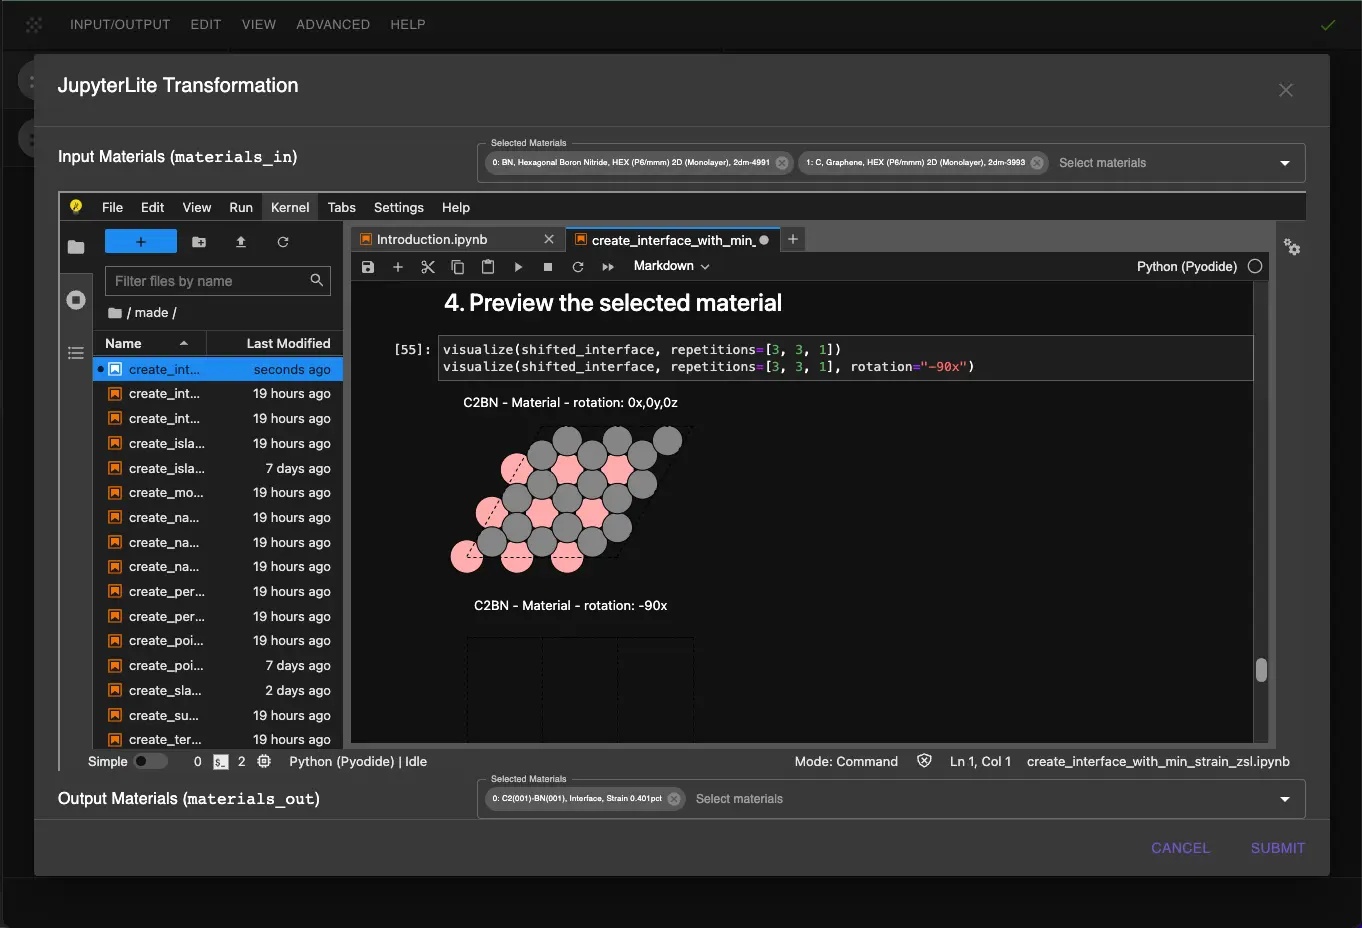Remove the BN Hexagonal Boron Nitride chip

[x=782, y=163]
